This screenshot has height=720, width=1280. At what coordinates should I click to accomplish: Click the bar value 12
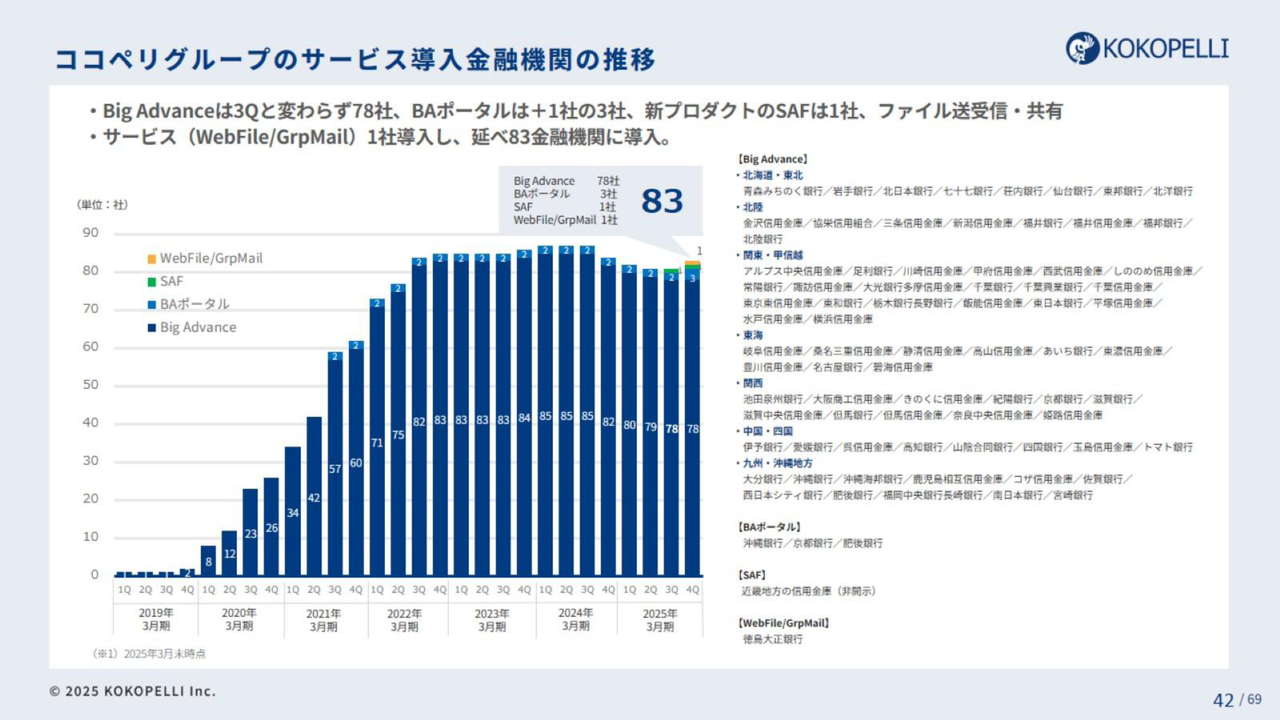229,553
